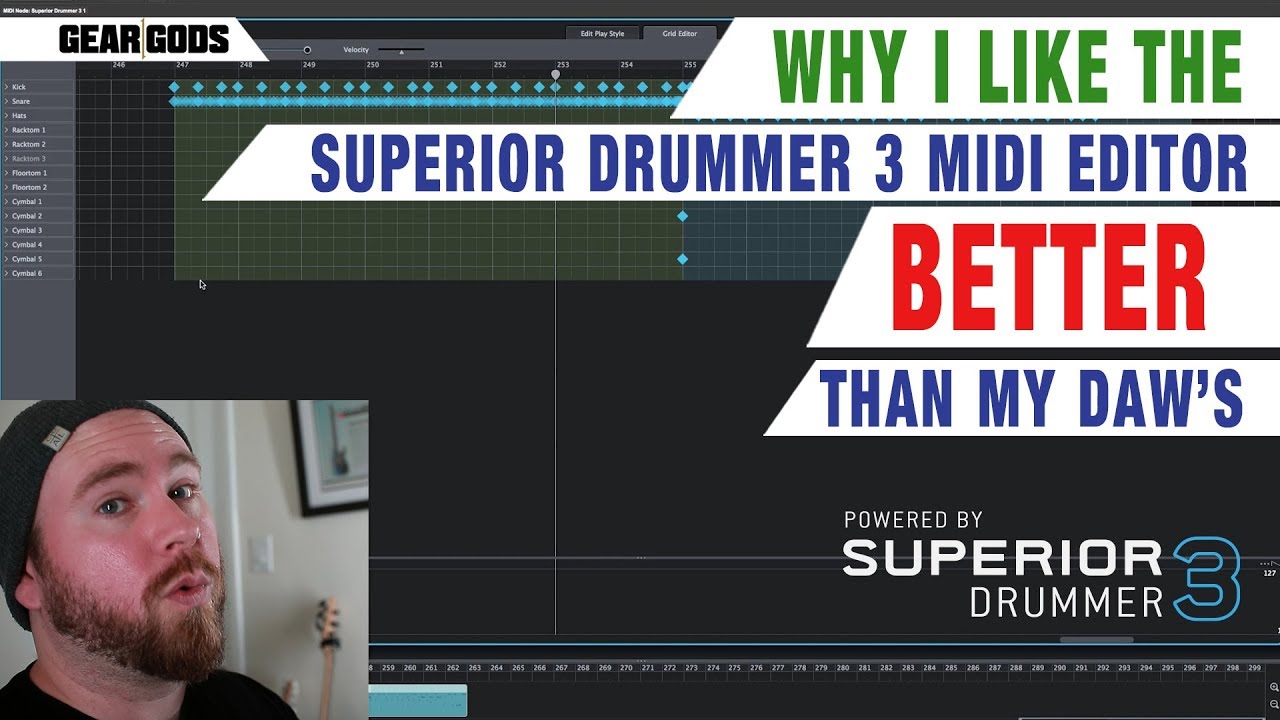Click the playhead marker near bar 253
This screenshot has height=720, width=1280.
[x=556, y=74]
